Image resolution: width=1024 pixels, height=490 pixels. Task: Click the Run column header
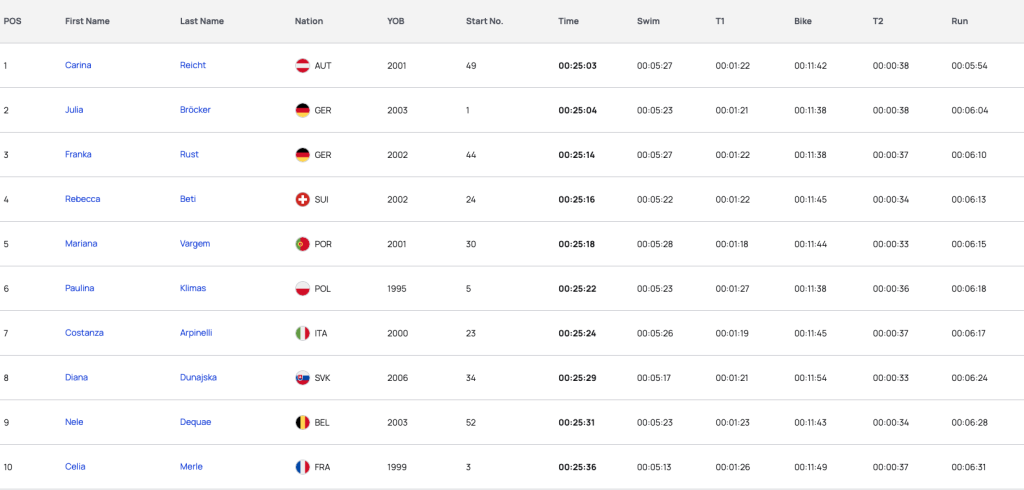point(959,21)
